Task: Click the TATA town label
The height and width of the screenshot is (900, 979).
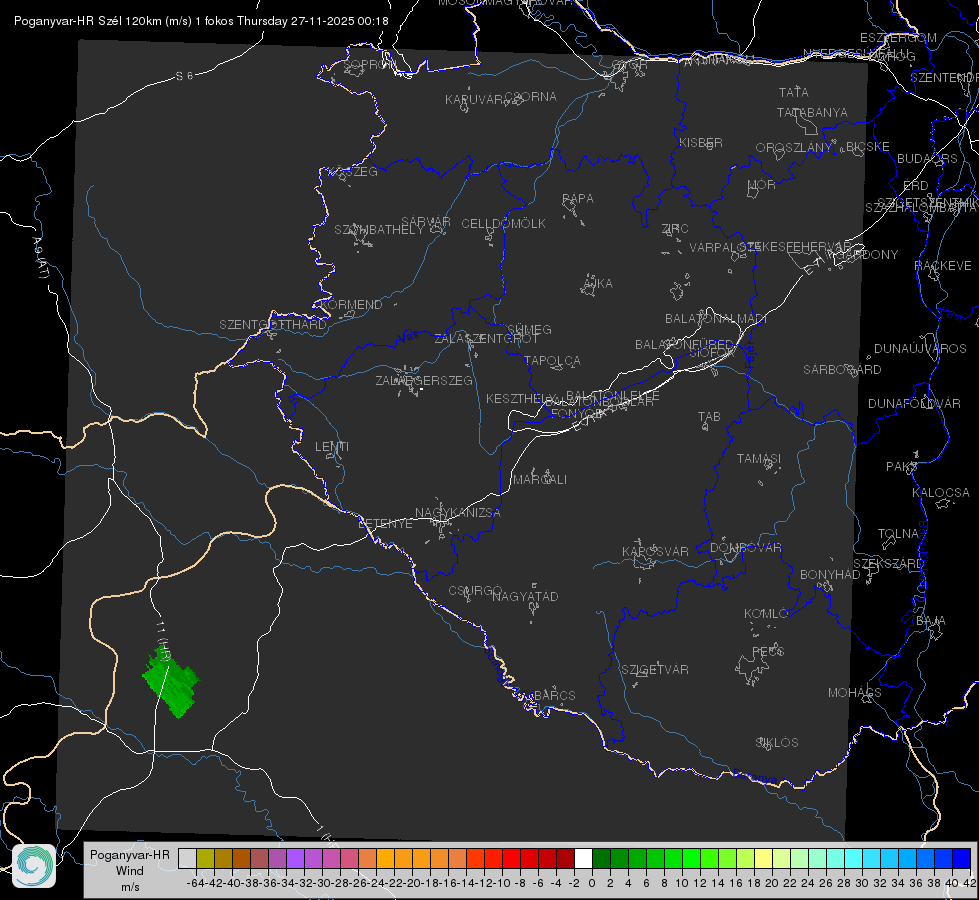Action: 794,92
